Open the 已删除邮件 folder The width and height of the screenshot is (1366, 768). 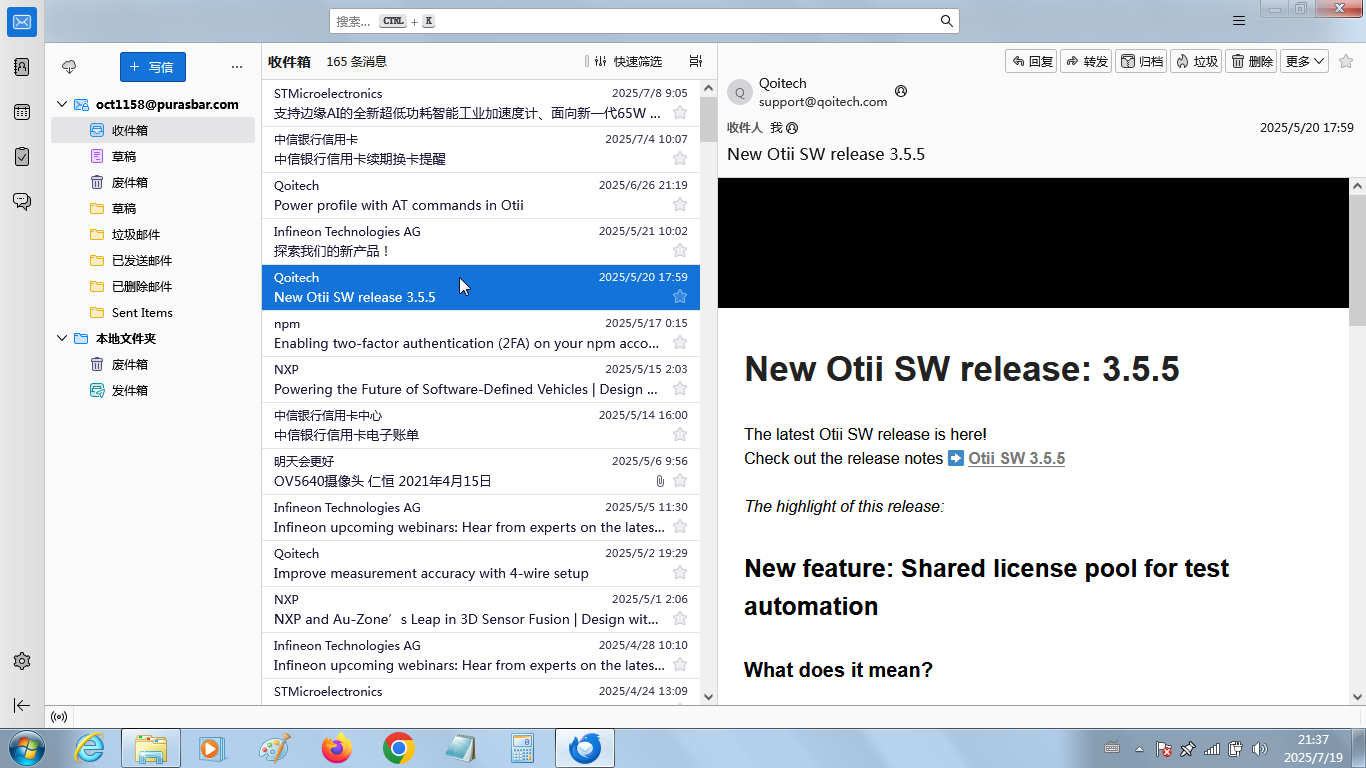point(153,286)
